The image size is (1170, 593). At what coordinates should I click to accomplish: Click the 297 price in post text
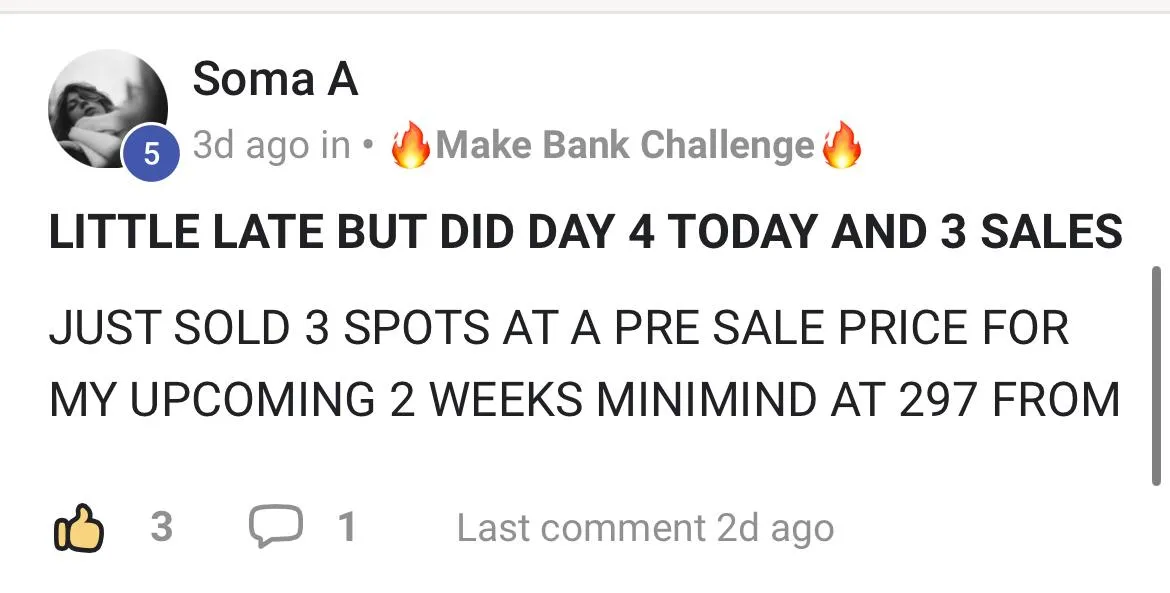click(936, 400)
